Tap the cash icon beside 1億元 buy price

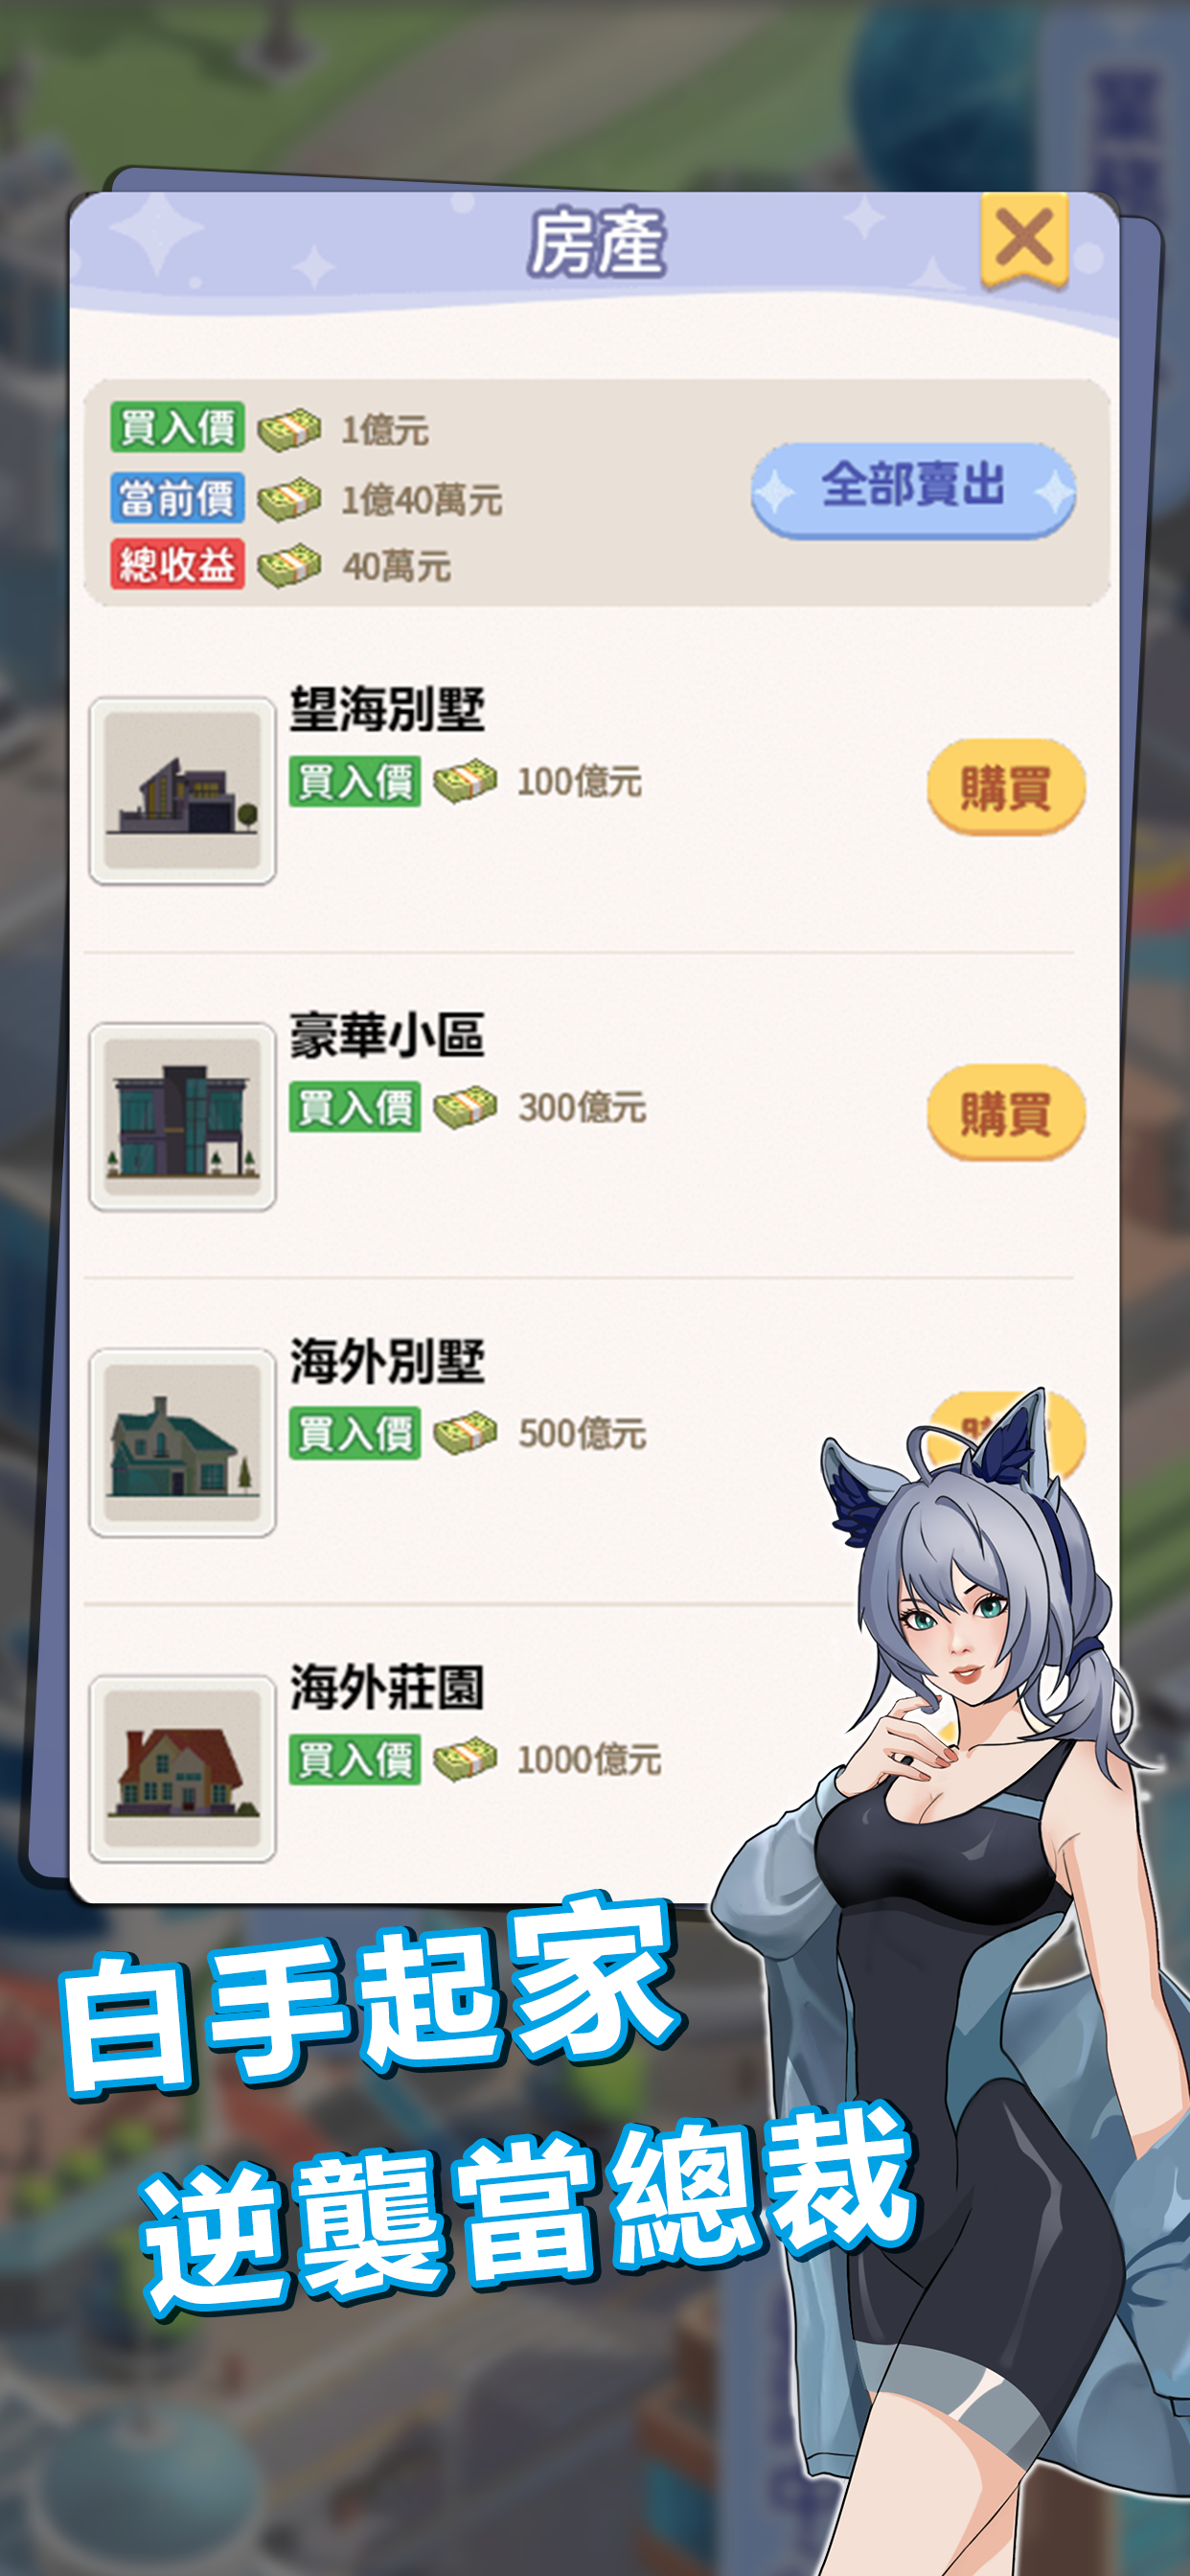(289, 430)
